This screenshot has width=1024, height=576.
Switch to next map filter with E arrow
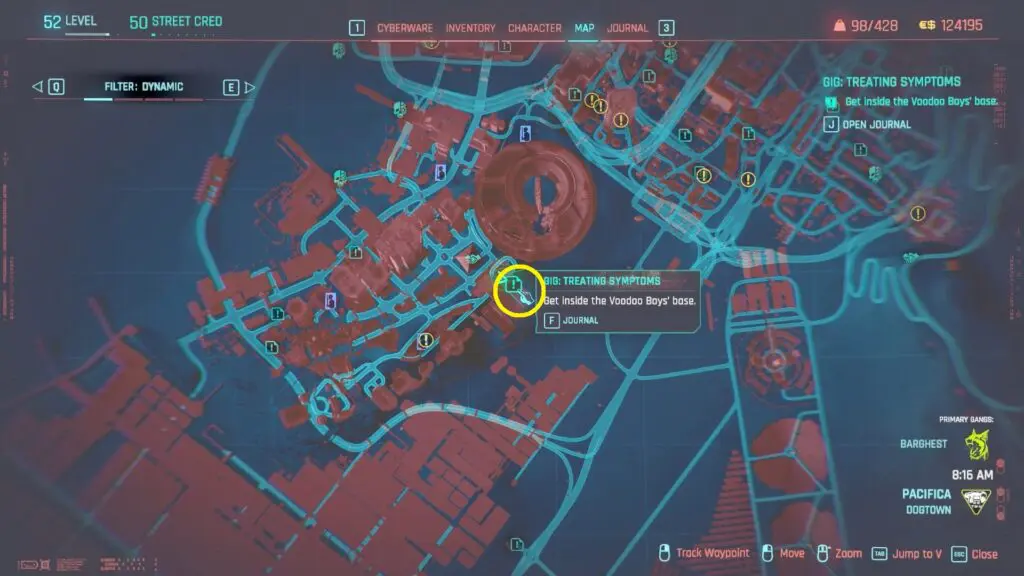[x=239, y=87]
